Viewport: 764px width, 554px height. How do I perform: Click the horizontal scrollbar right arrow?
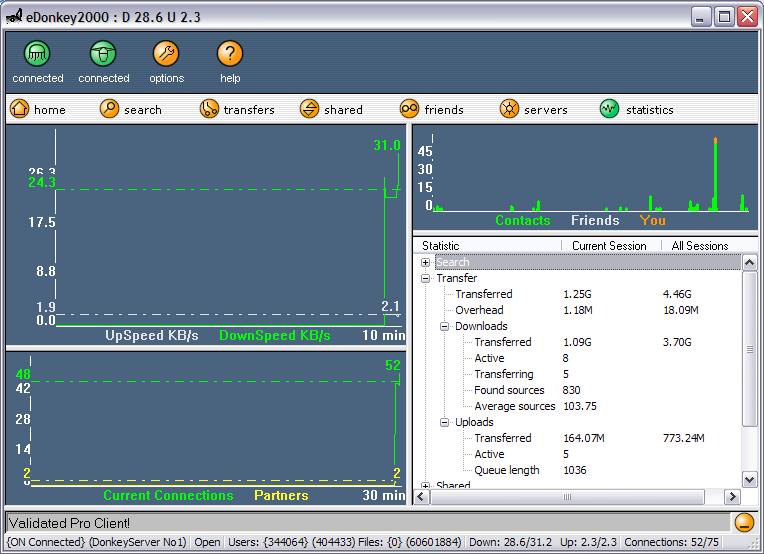pyautogui.click(x=732, y=497)
